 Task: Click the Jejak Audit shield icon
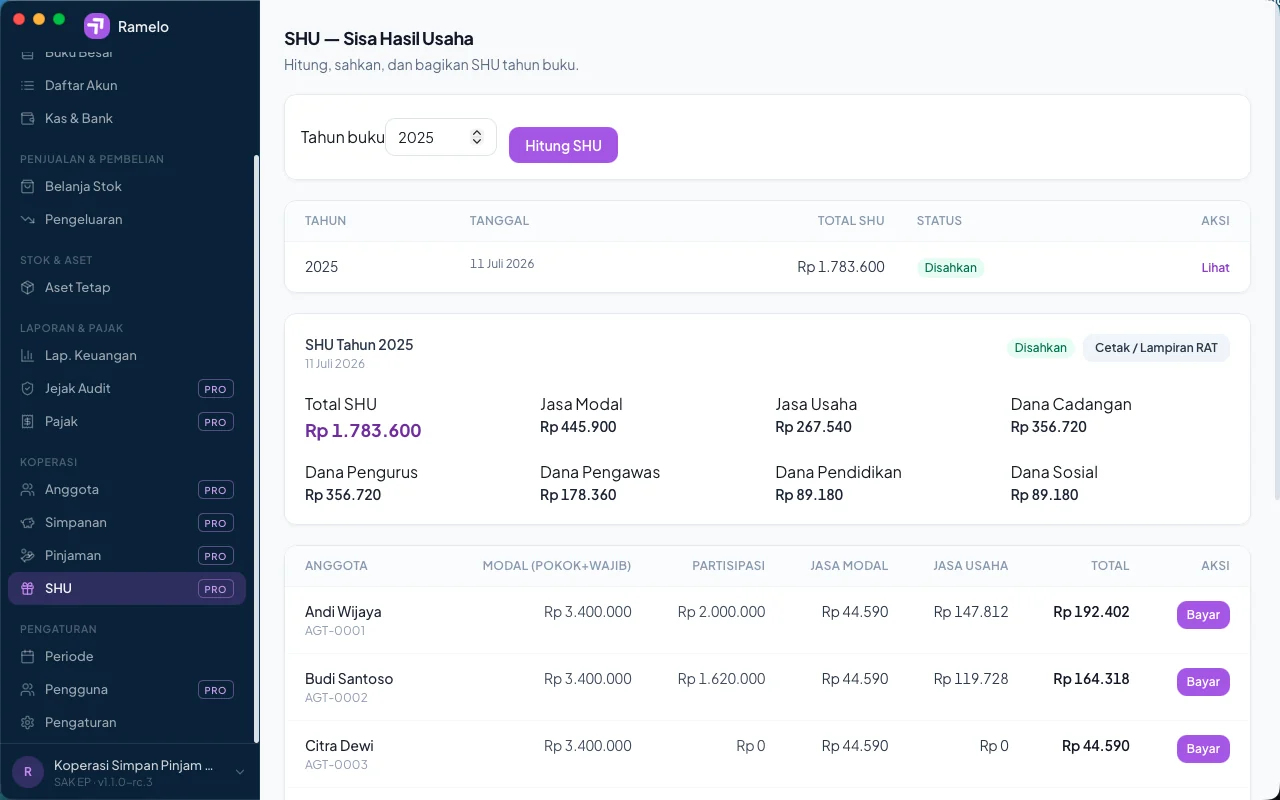(x=28, y=388)
